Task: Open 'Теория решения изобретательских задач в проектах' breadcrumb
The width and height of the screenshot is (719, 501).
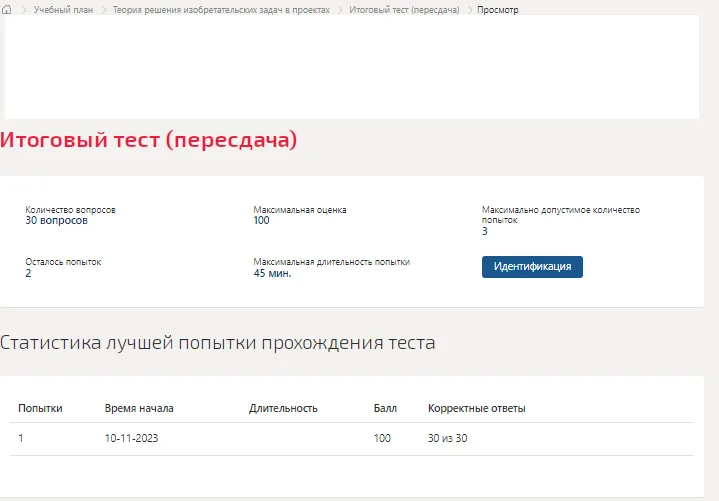Action: pyautogui.click(x=221, y=10)
